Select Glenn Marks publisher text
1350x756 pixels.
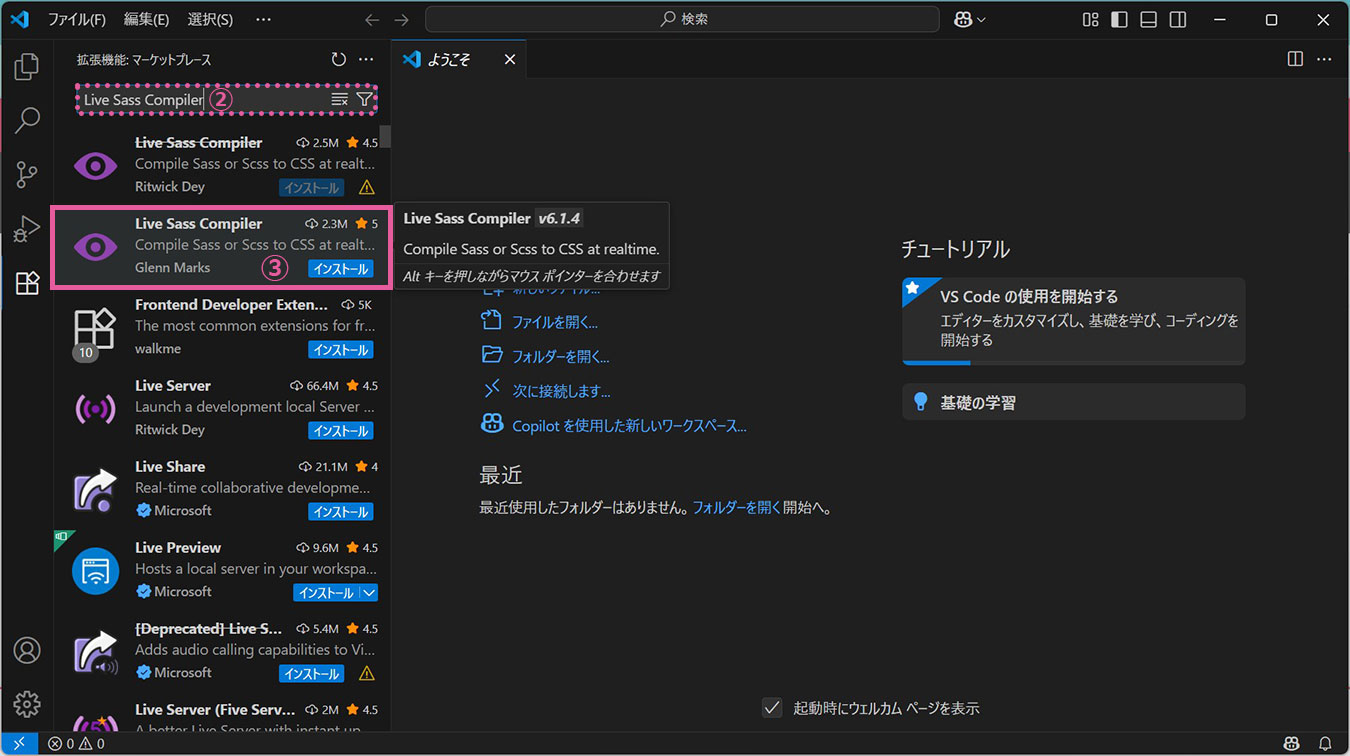pyautogui.click(x=173, y=268)
